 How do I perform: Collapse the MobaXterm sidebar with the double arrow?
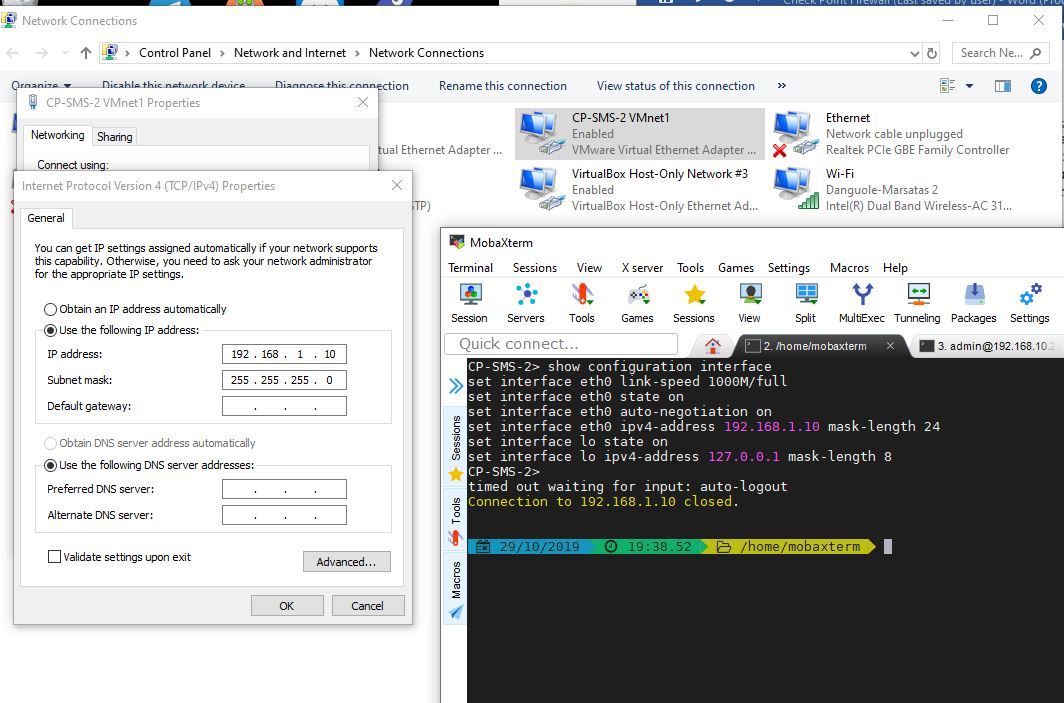(455, 386)
